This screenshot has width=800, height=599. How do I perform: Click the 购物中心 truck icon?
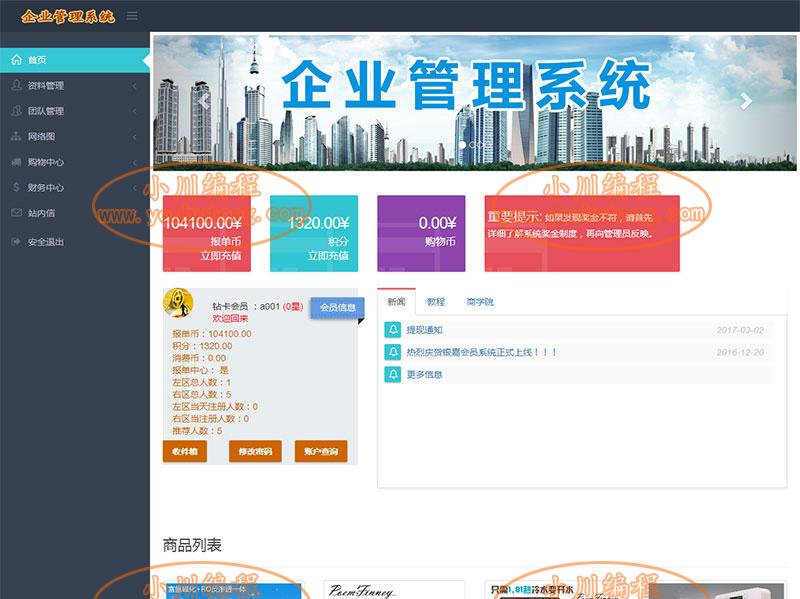pos(16,162)
